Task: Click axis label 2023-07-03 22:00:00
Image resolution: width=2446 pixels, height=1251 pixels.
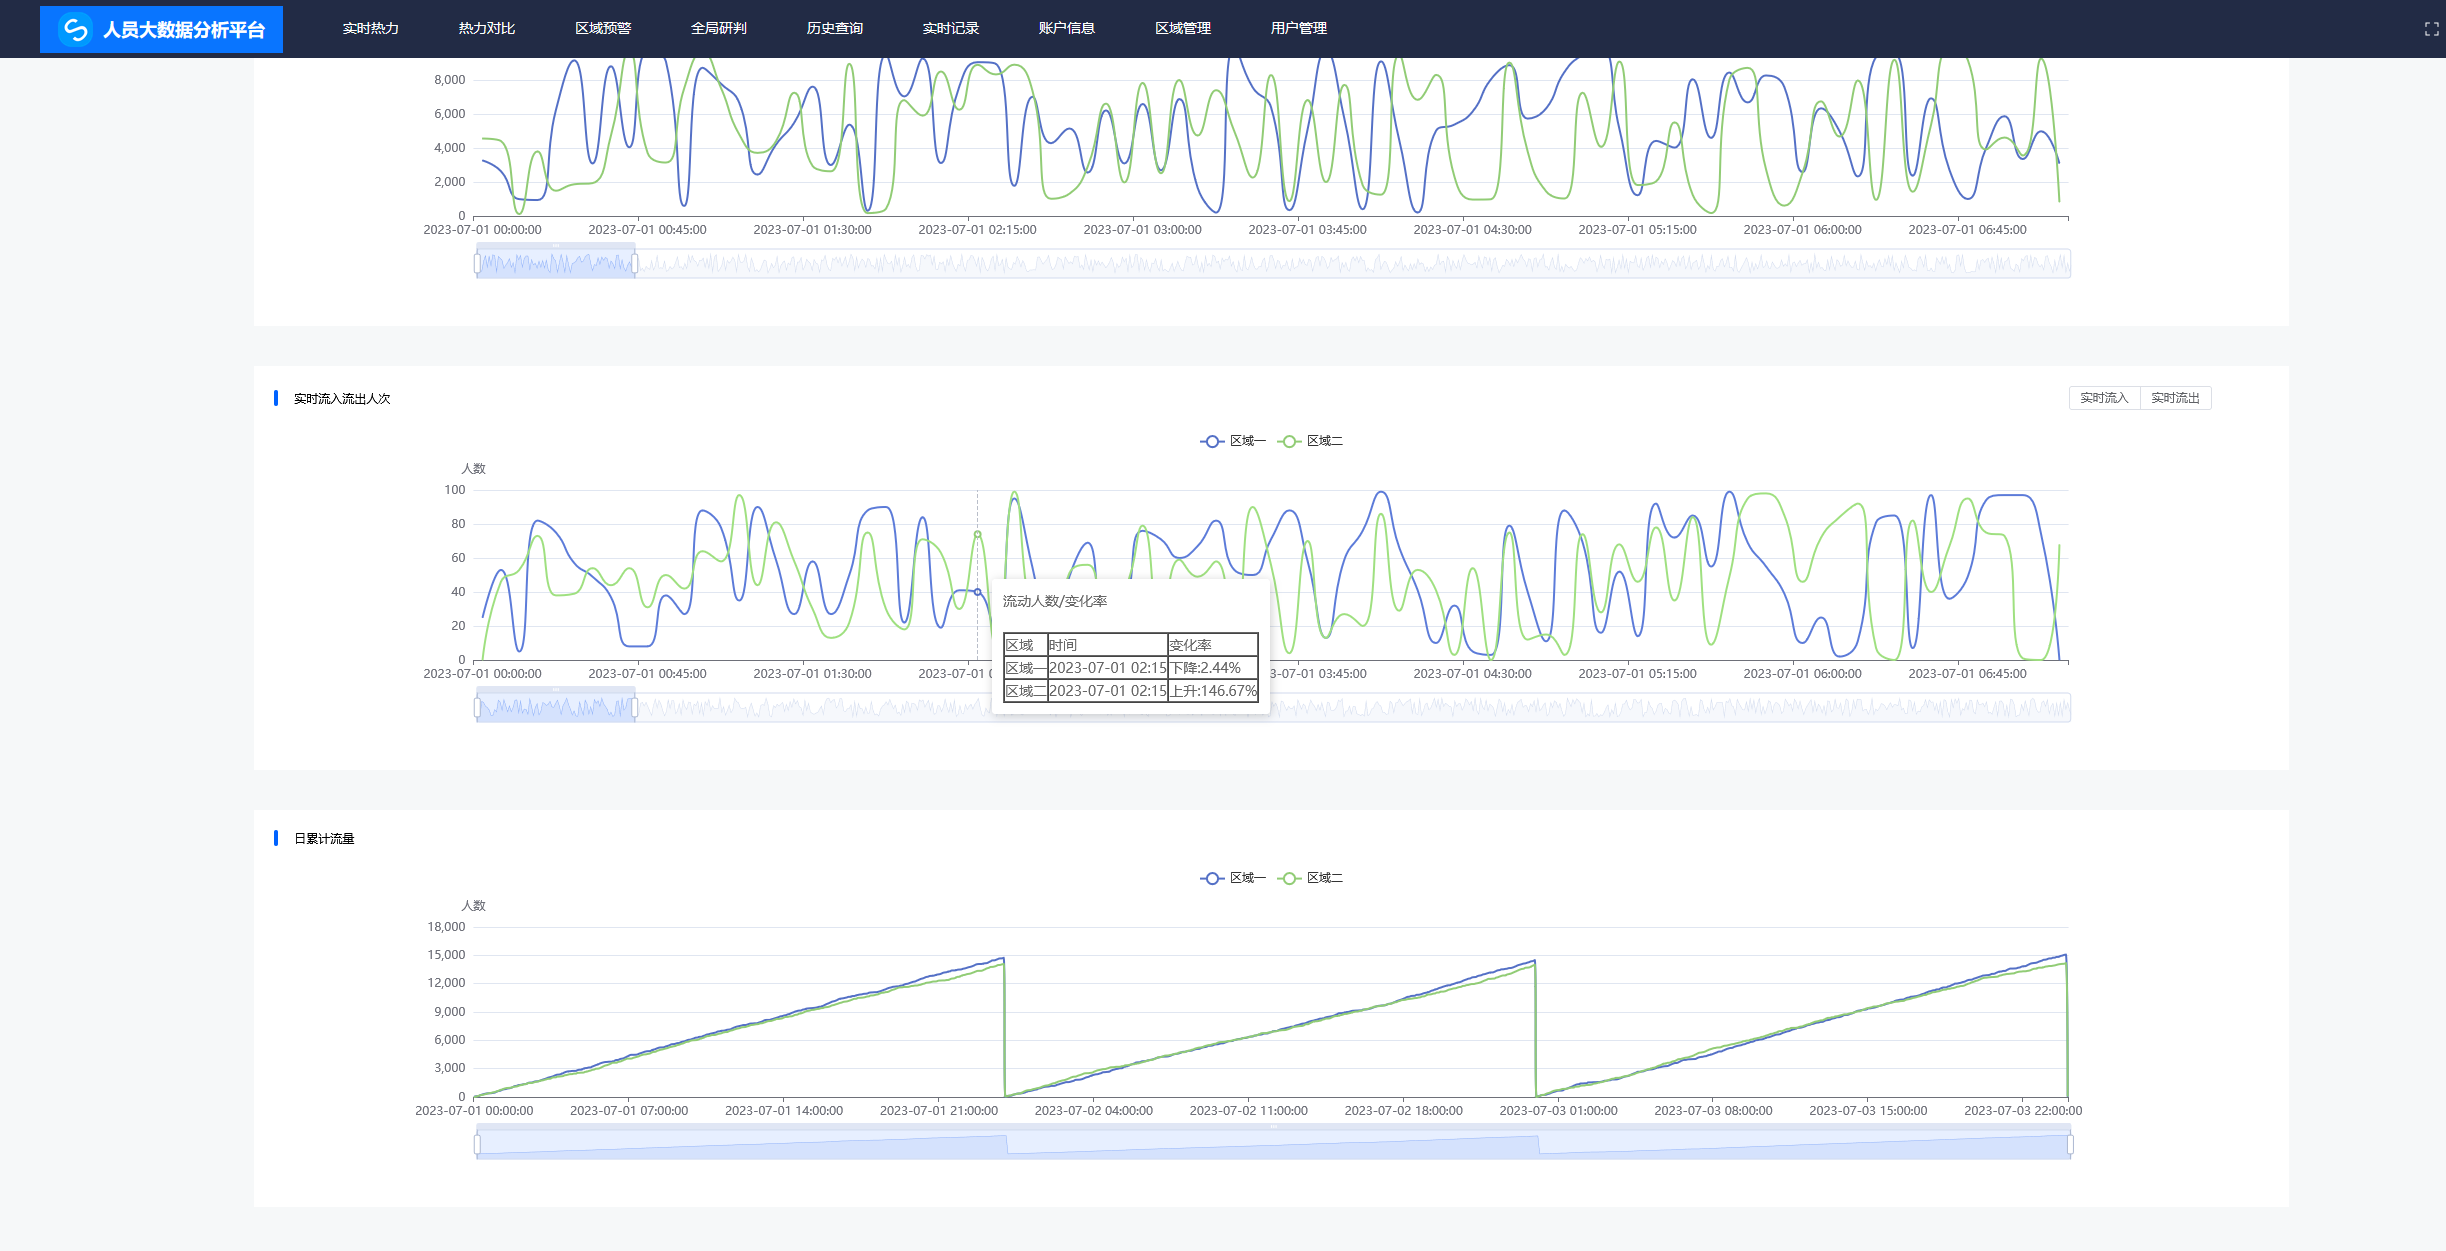Action: coord(2023,1111)
